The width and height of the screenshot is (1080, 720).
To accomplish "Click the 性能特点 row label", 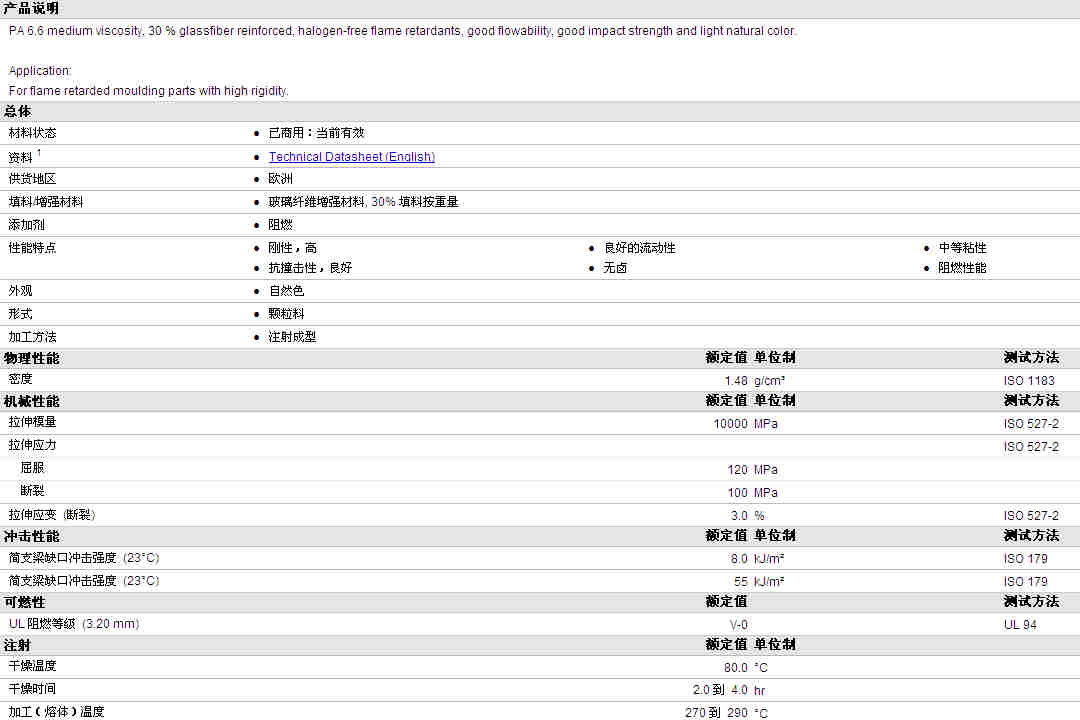I will pyautogui.click(x=32, y=248).
